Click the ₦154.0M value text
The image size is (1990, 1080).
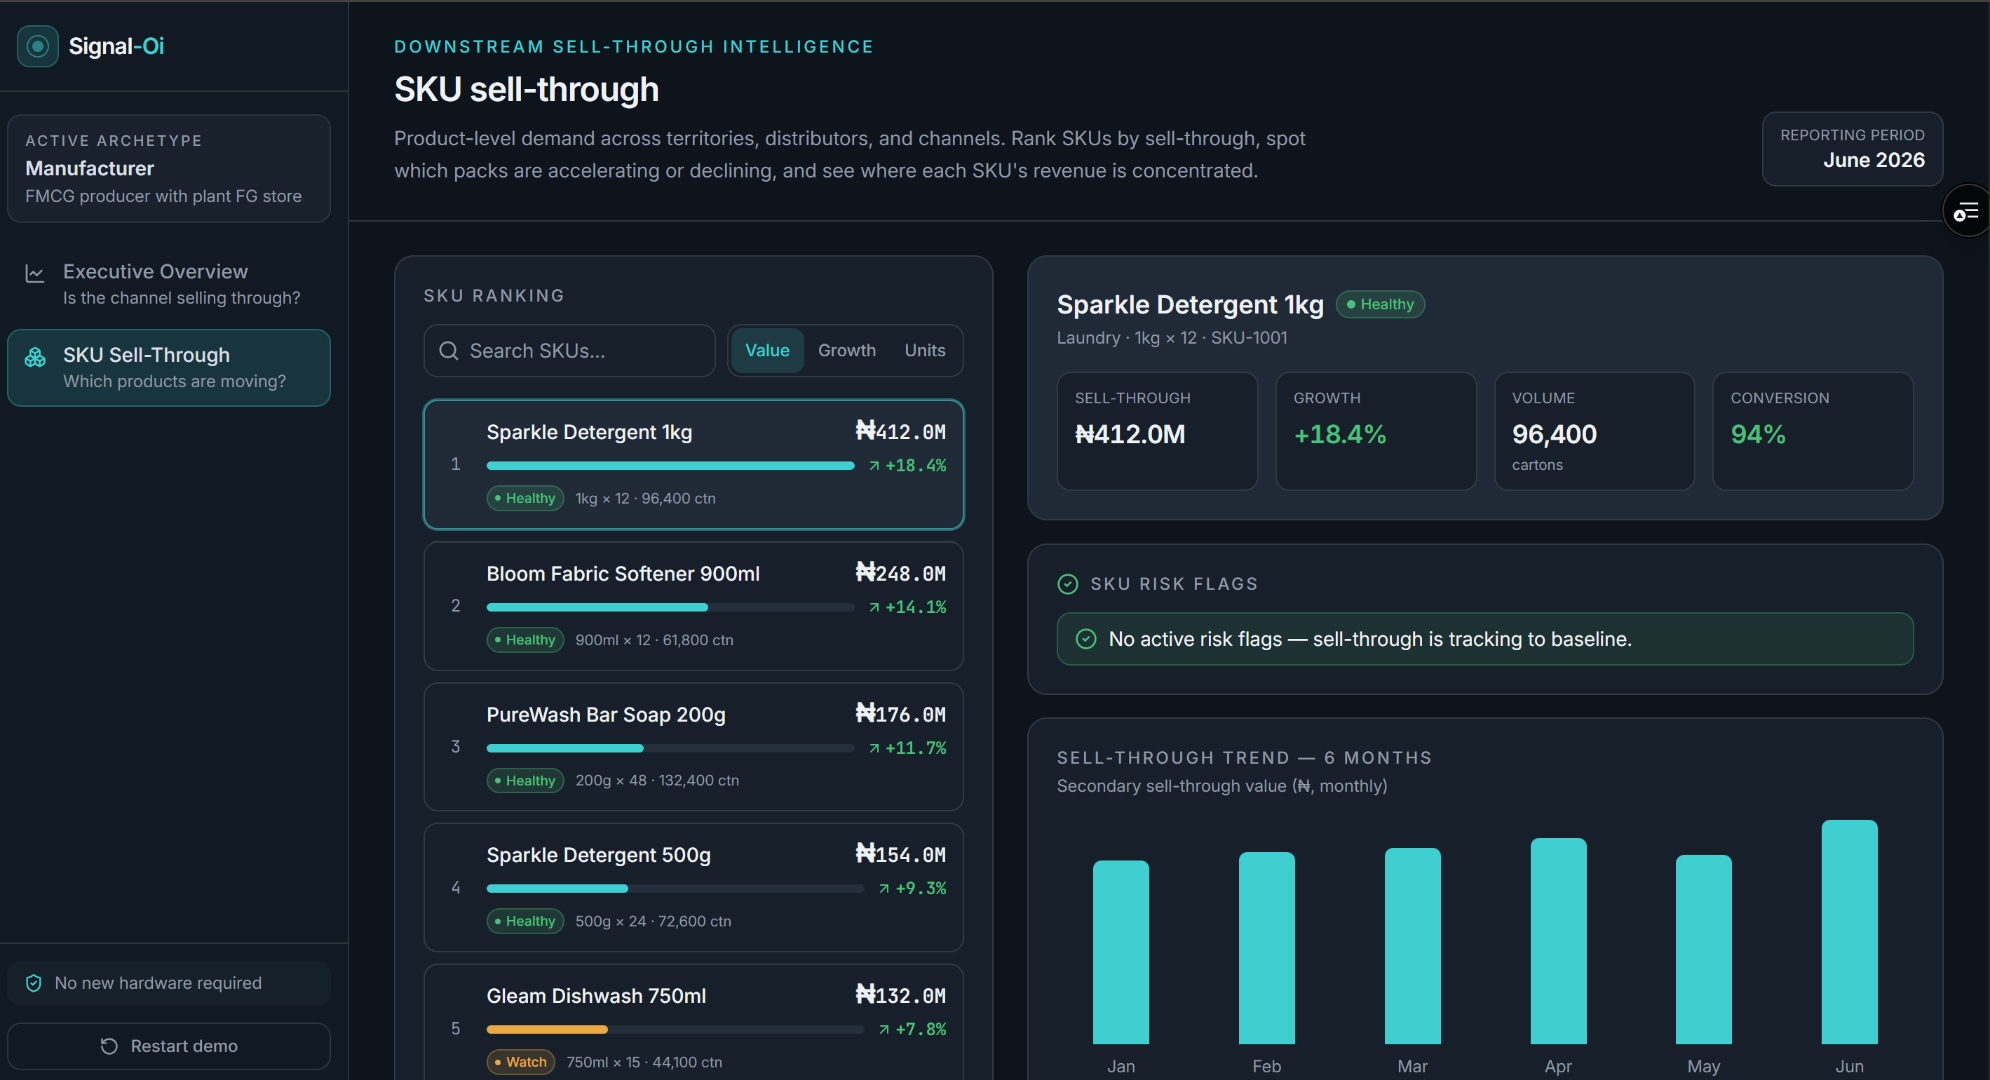(901, 854)
